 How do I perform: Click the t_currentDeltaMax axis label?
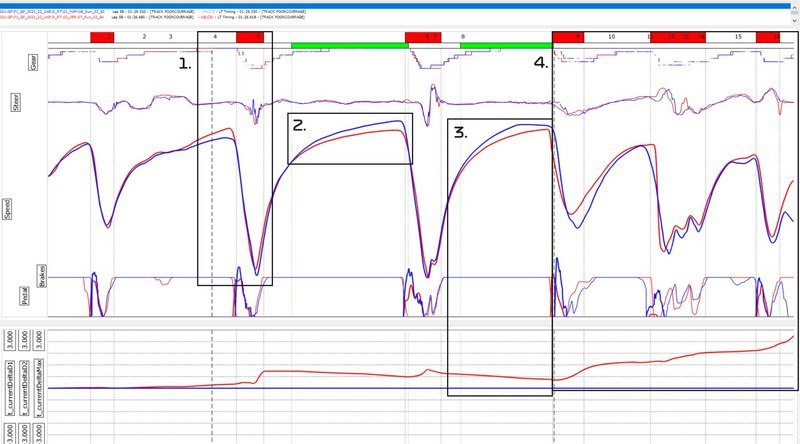[40, 385]
